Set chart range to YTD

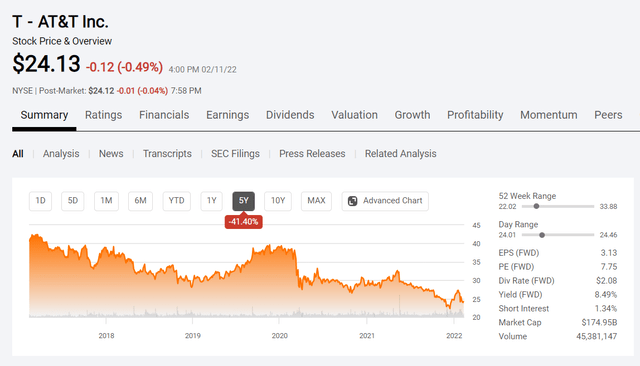click(x=176, y=201)
